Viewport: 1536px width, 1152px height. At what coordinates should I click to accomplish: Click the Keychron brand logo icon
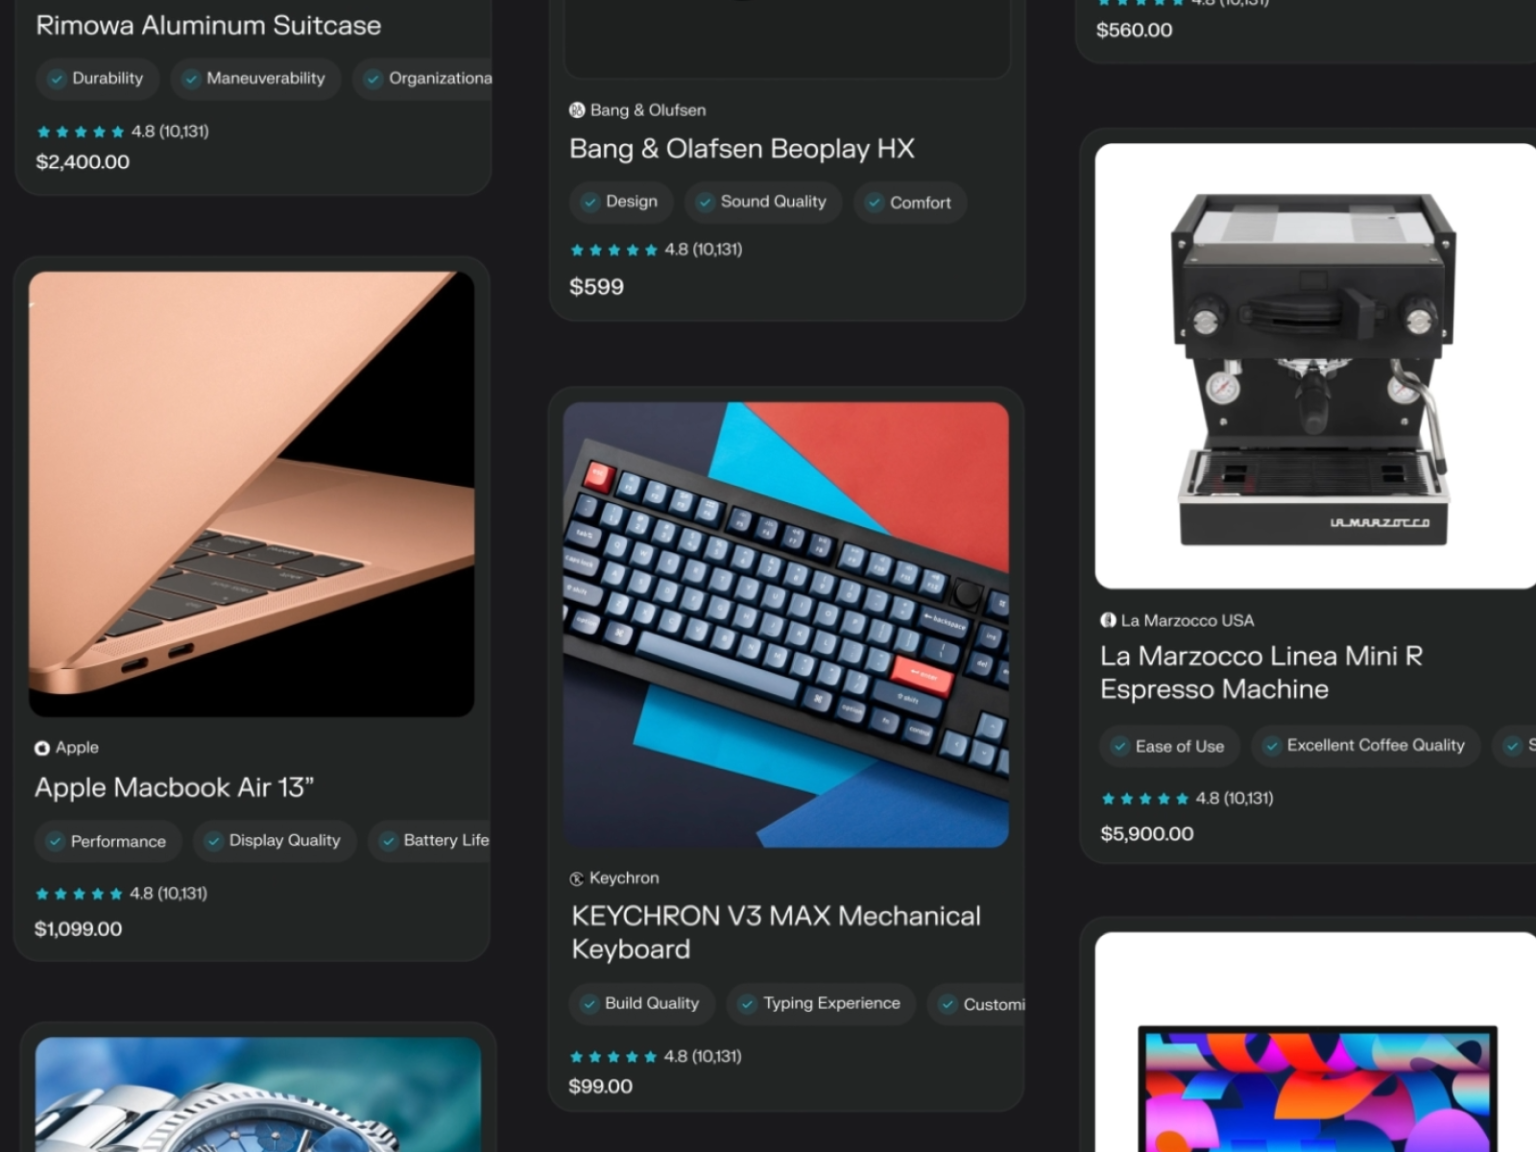tap(576, 879)
